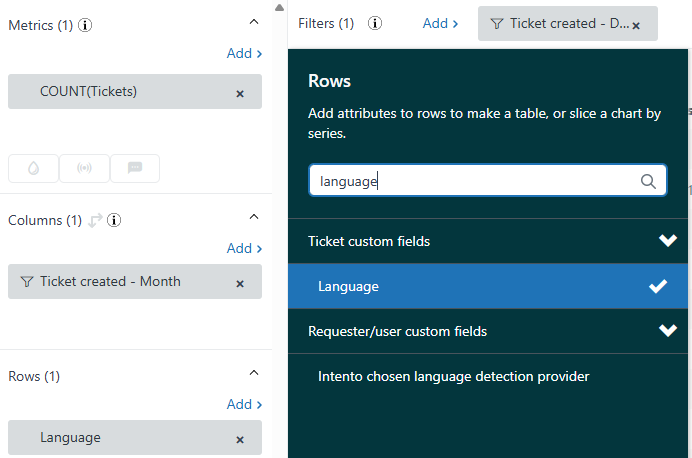The image size is (692, 458).
Task: Remove the COUNT(Tickets) metric
Action: coord(240,93)
